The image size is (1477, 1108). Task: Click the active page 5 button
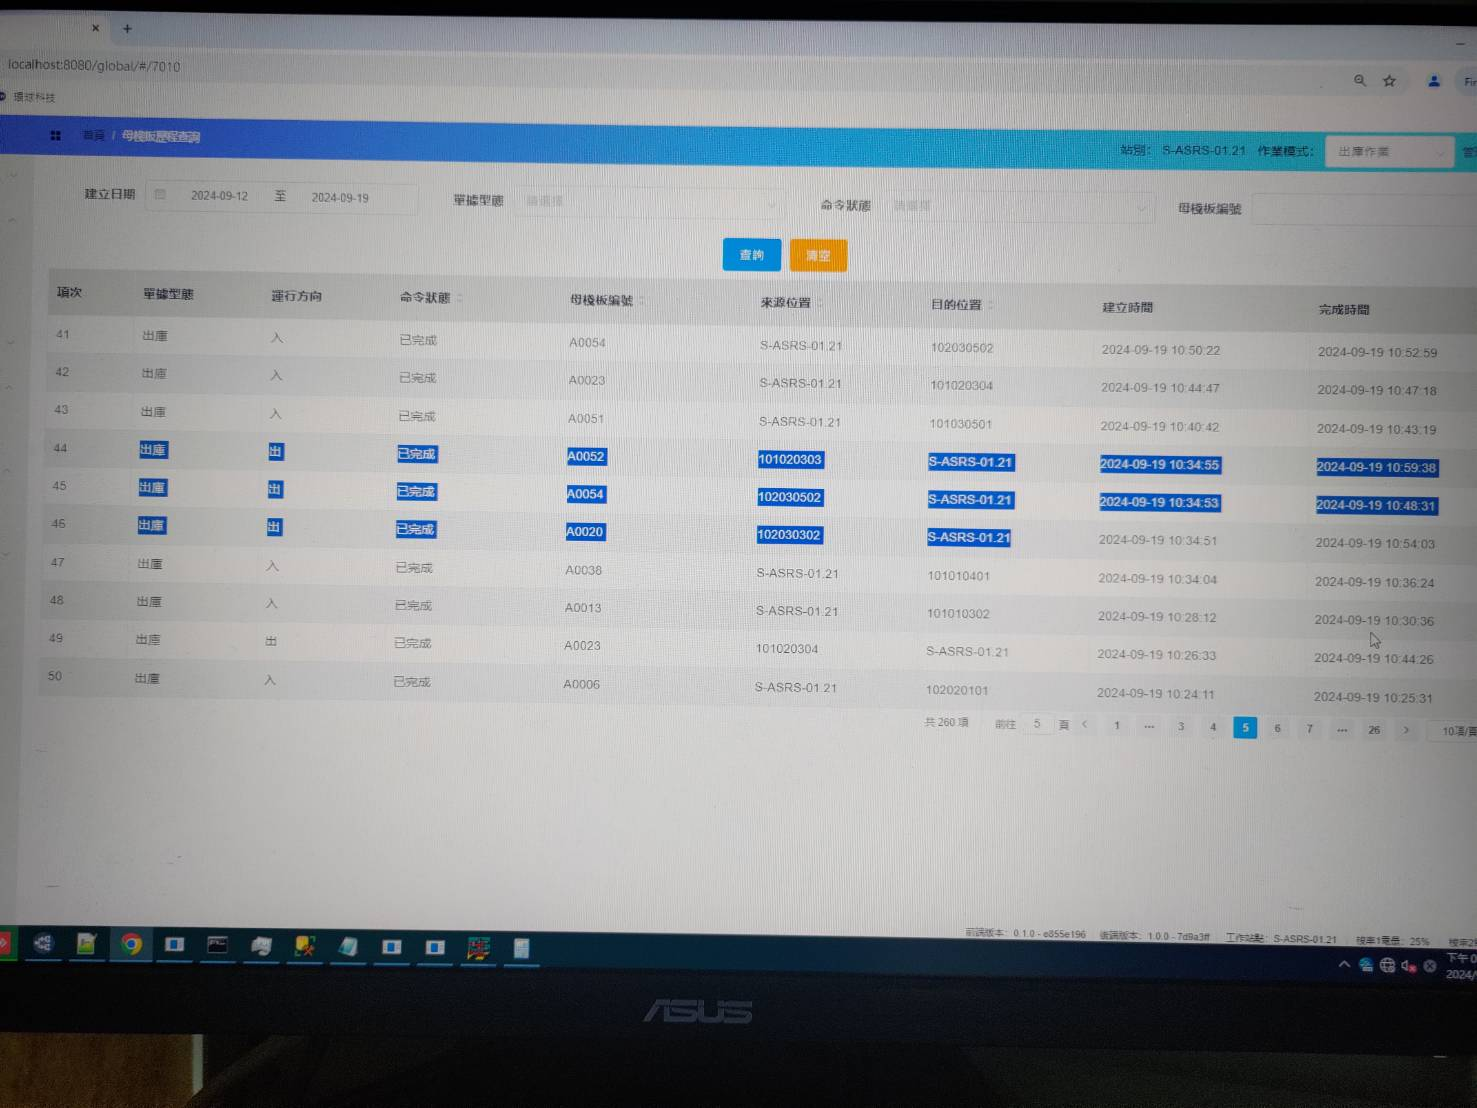tap(1245, 728)
